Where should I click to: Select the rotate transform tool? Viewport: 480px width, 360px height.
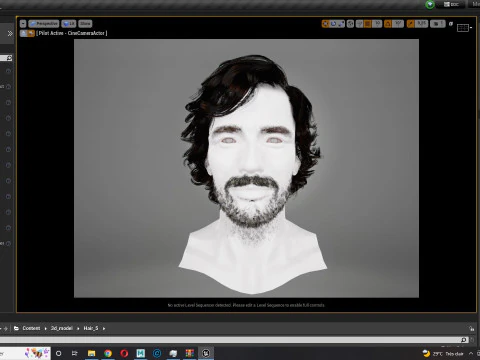tap(333, 24)
